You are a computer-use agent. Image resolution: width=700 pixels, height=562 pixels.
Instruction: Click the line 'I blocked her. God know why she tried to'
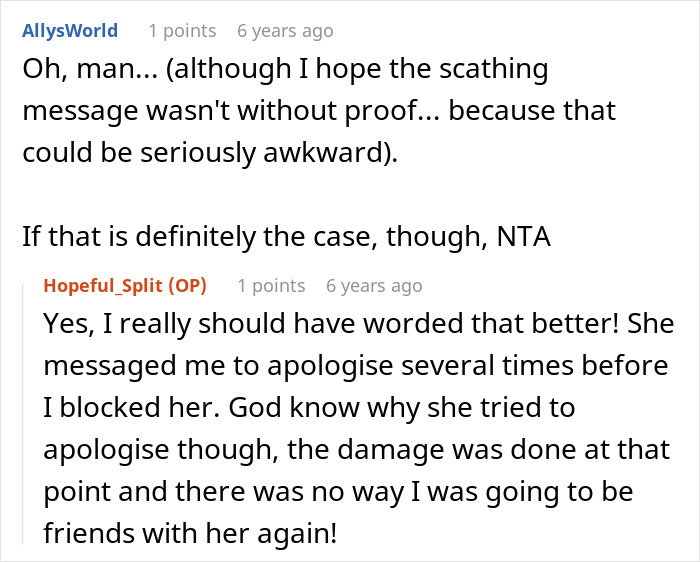point(309,407)
